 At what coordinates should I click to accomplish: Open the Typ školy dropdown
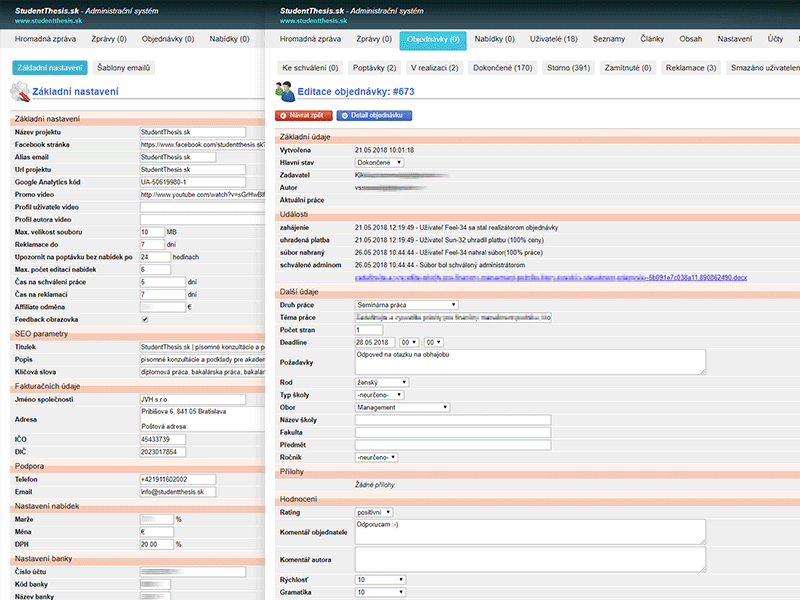coord(379,395)
